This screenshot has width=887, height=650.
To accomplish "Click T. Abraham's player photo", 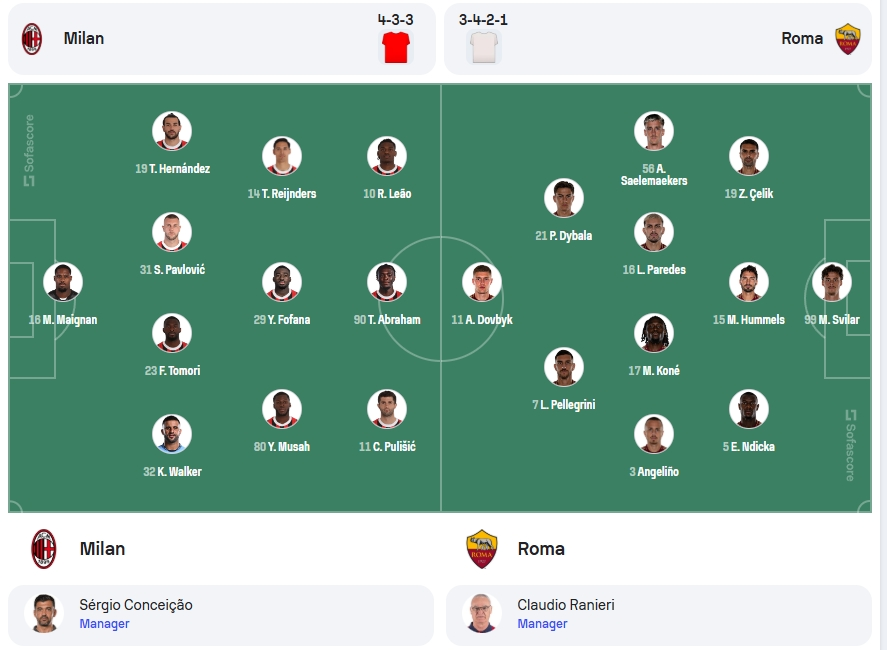I will click(x=387, y=282).
